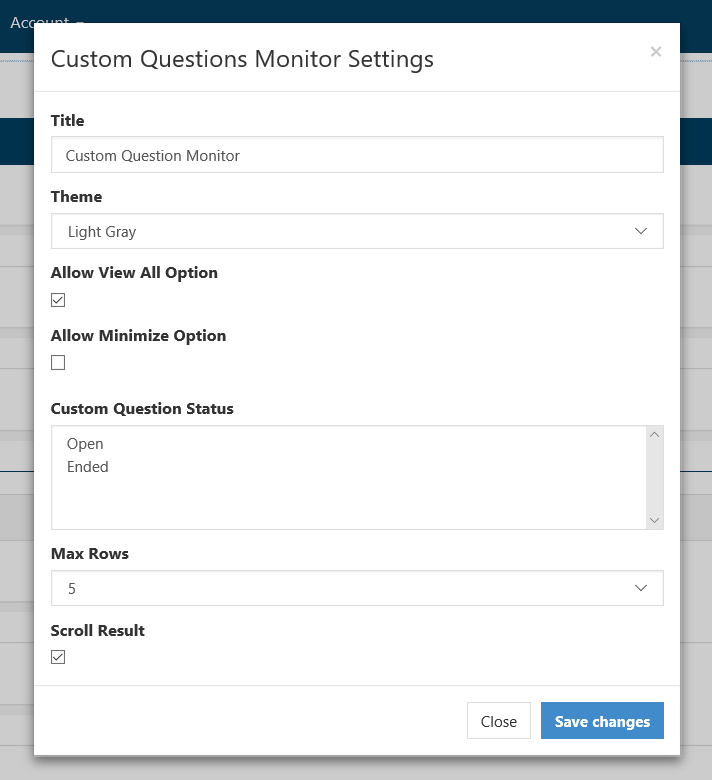Edit the Title input field
712x780 pixels.
tap(357, 155)
